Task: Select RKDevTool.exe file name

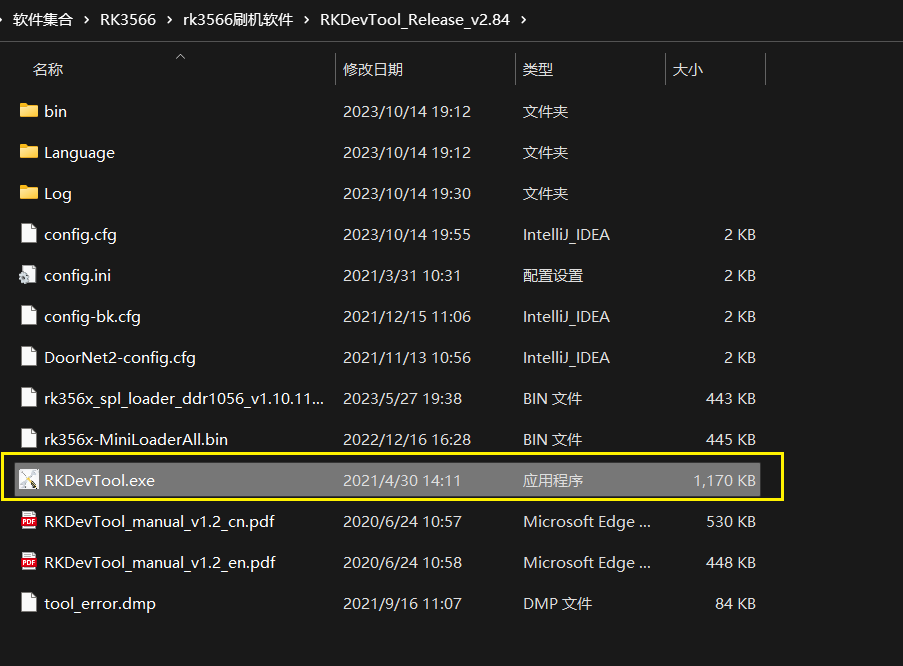Action: [100, 480]
